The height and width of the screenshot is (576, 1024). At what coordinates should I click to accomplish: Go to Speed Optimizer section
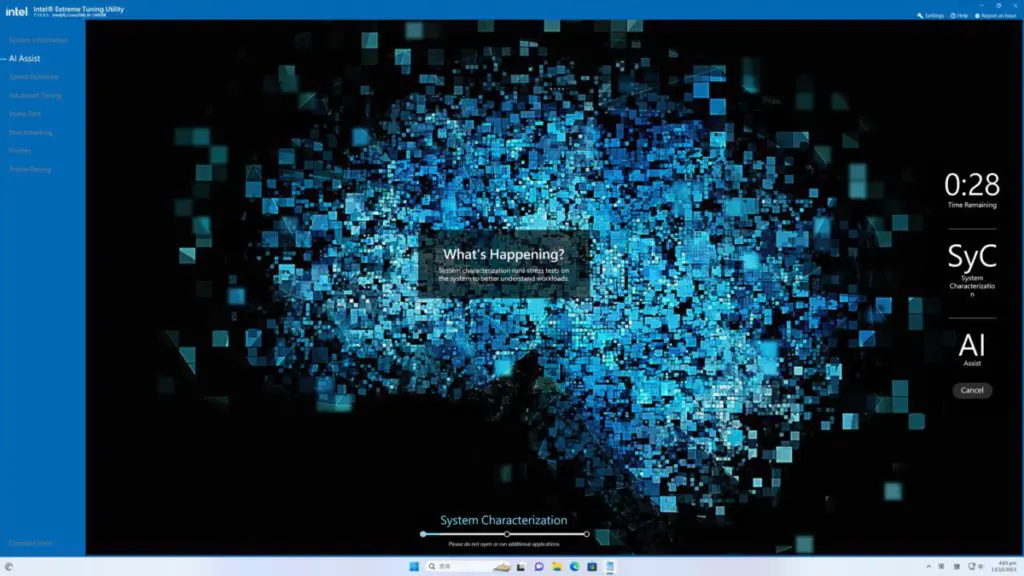(34, 77)
